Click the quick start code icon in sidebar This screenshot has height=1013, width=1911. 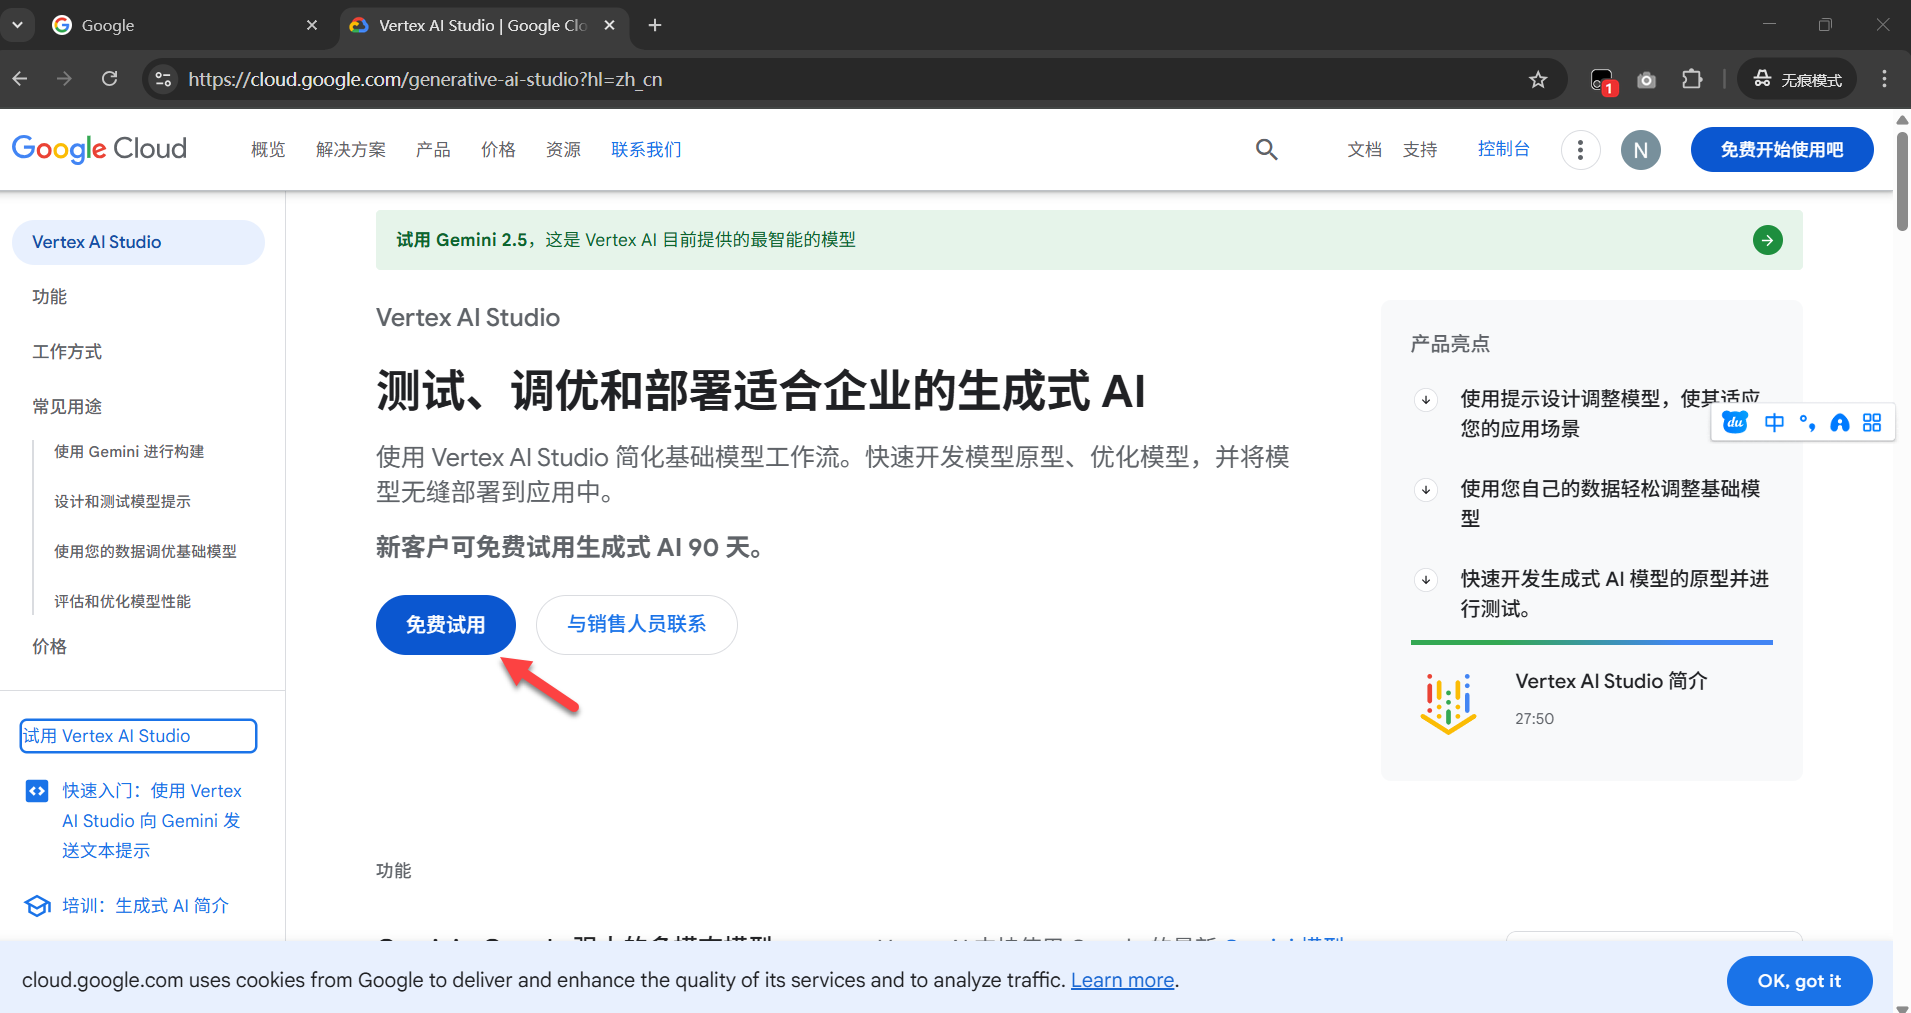(37, 791)
